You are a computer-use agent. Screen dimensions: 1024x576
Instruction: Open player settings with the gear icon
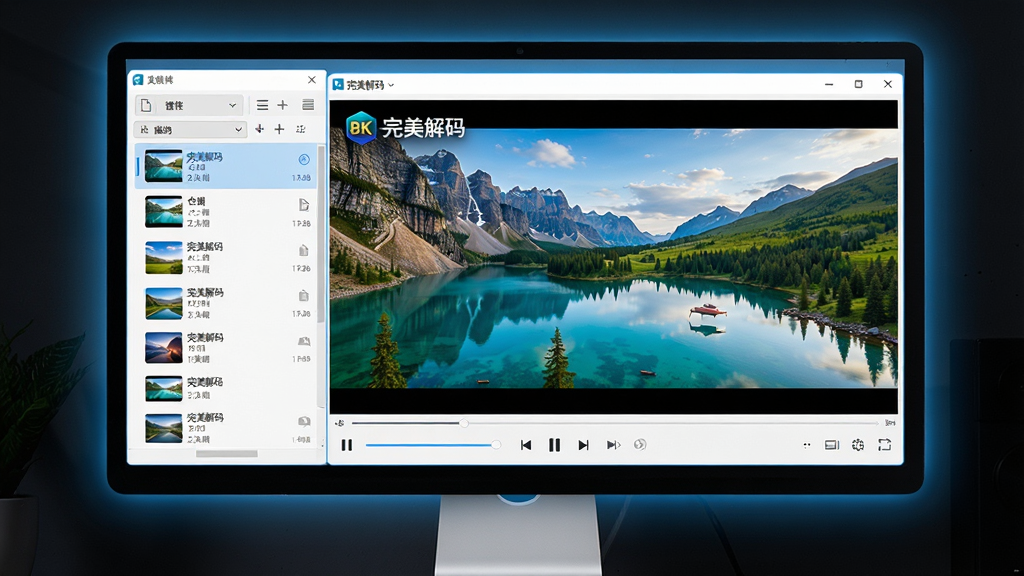click(858, 445)
